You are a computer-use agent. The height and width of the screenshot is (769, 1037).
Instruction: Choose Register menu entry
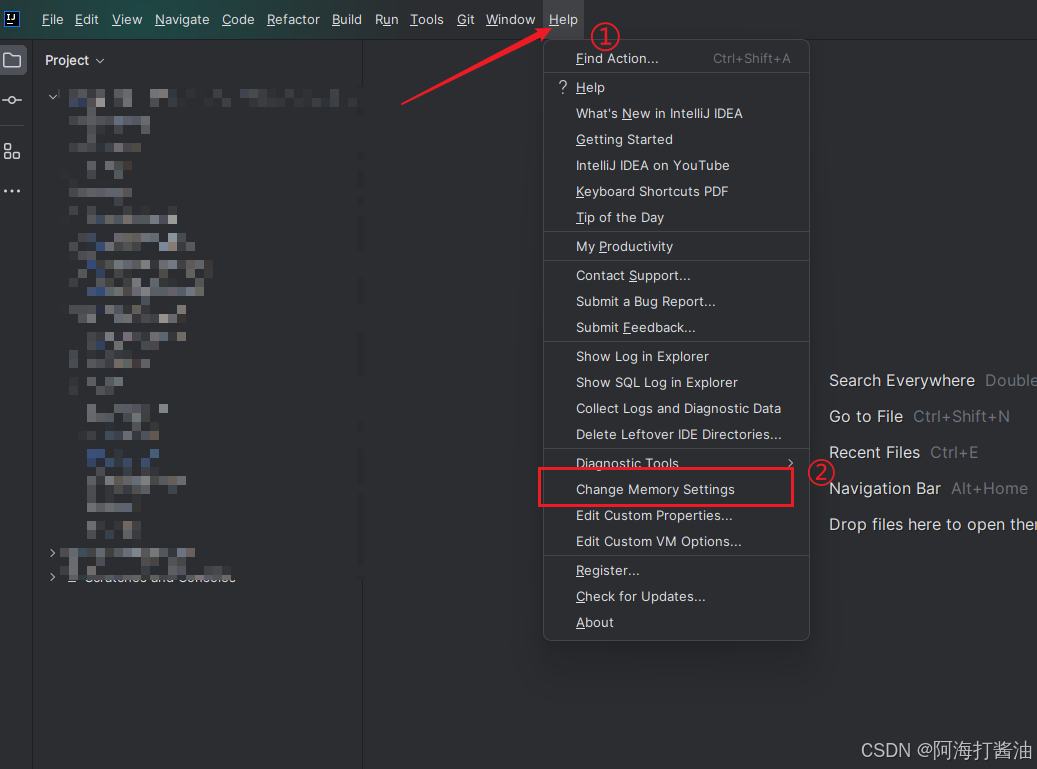click(676, 571)
